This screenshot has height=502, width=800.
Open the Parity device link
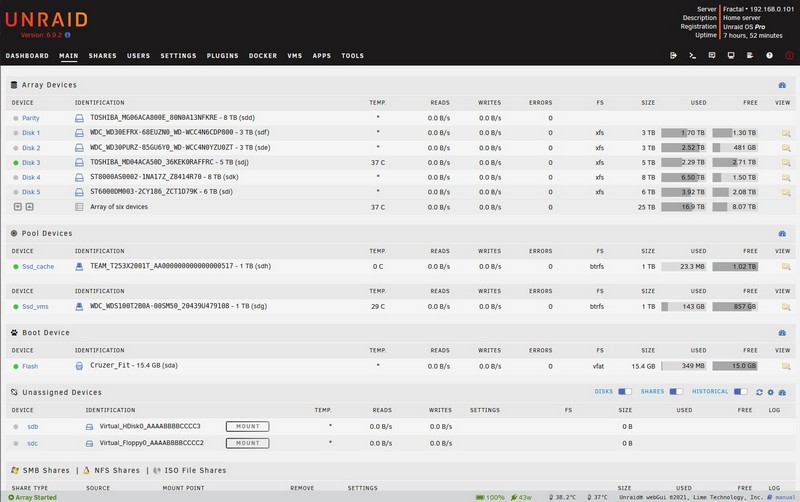31,118
